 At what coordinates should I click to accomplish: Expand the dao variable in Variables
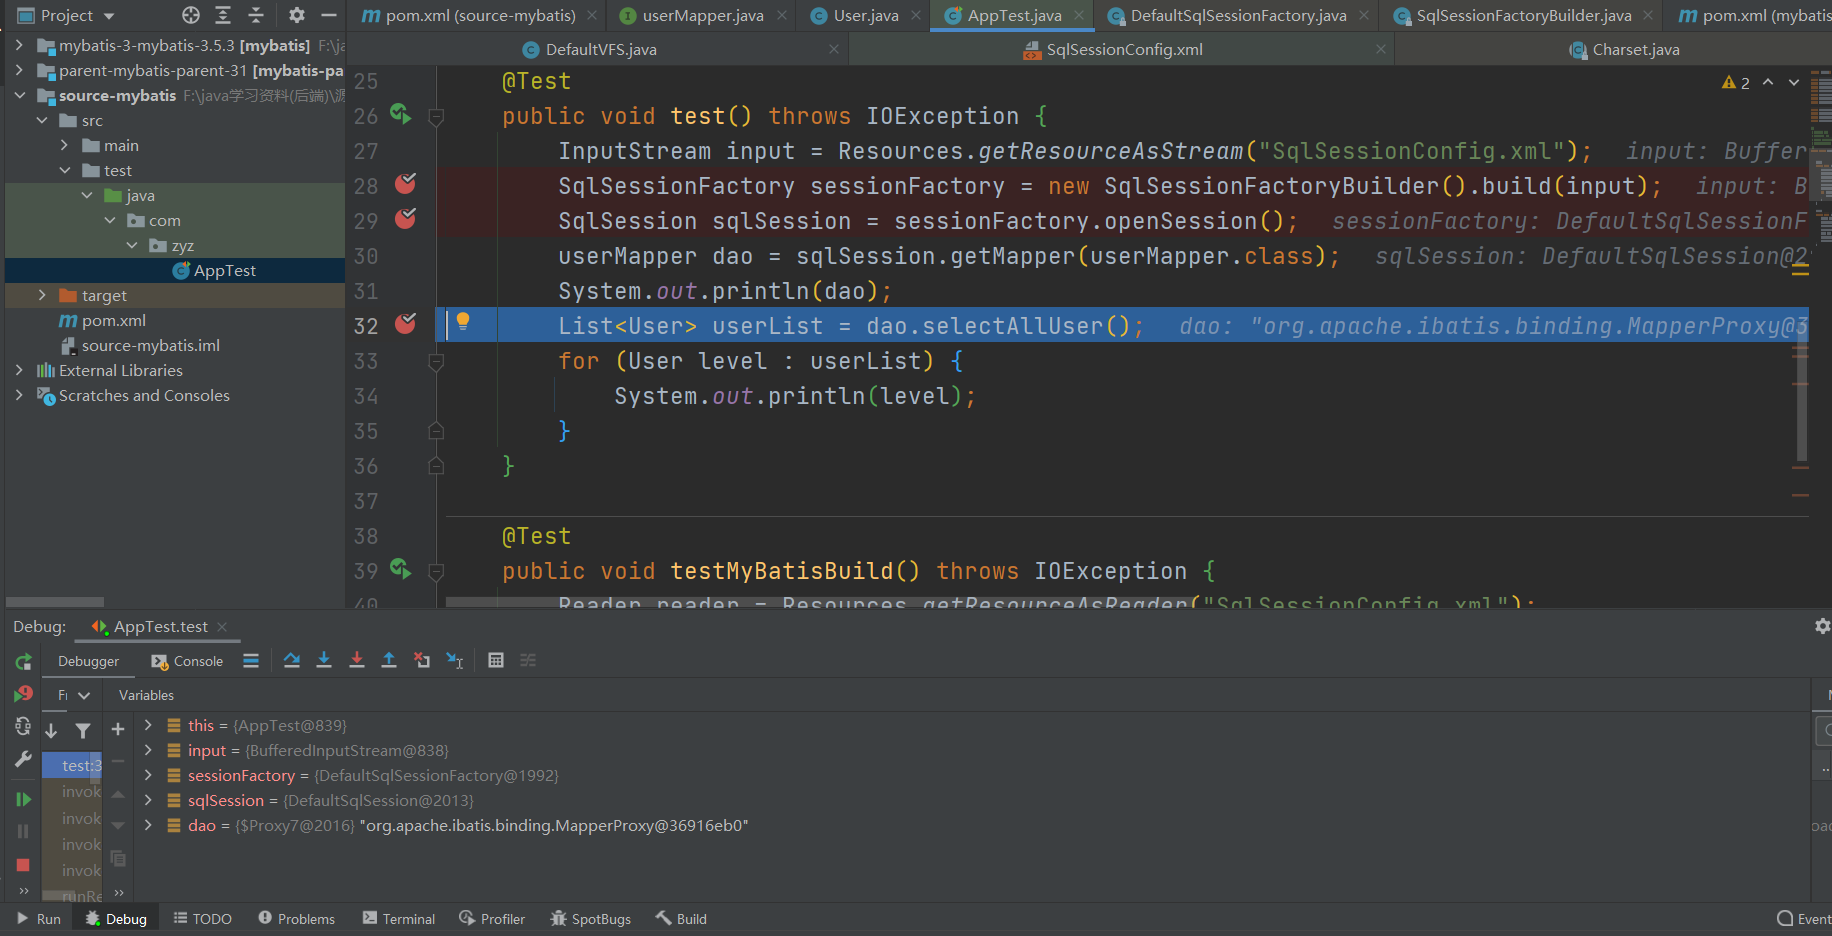[148, 825]
